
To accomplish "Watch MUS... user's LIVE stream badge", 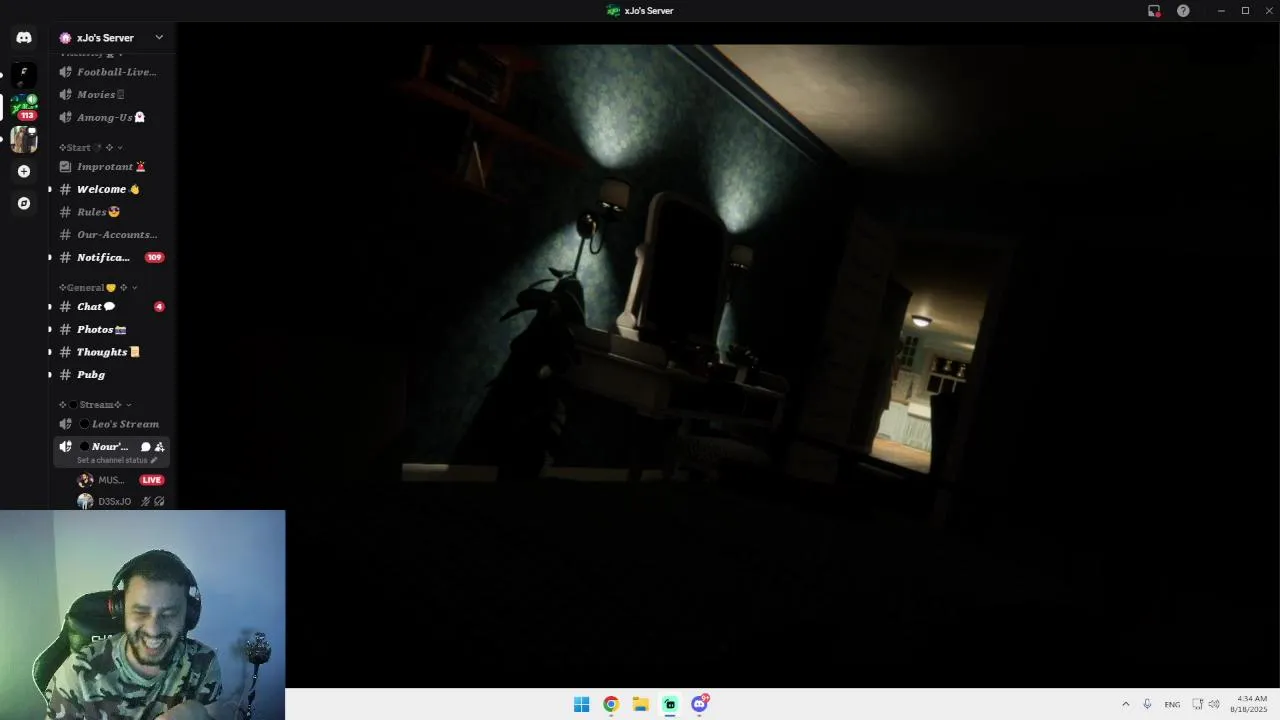I will point(152,480).
